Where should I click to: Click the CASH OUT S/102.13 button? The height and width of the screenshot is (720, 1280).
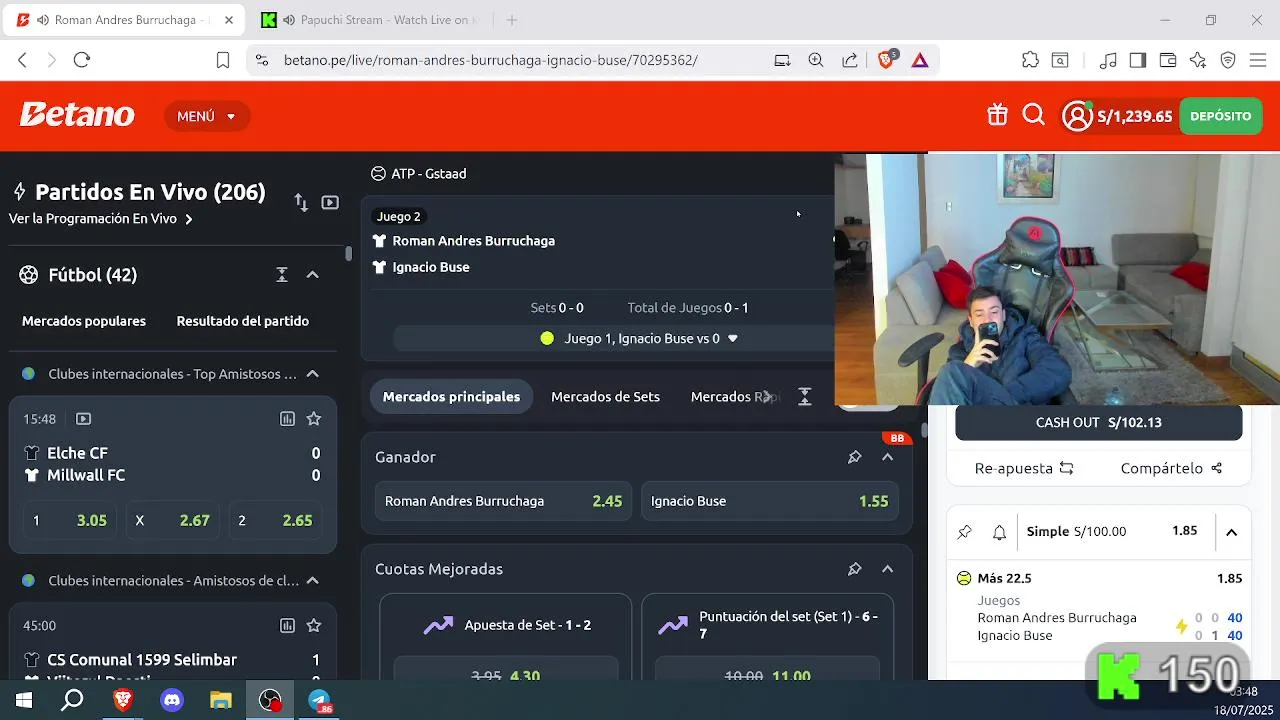tap(1098, 423)
